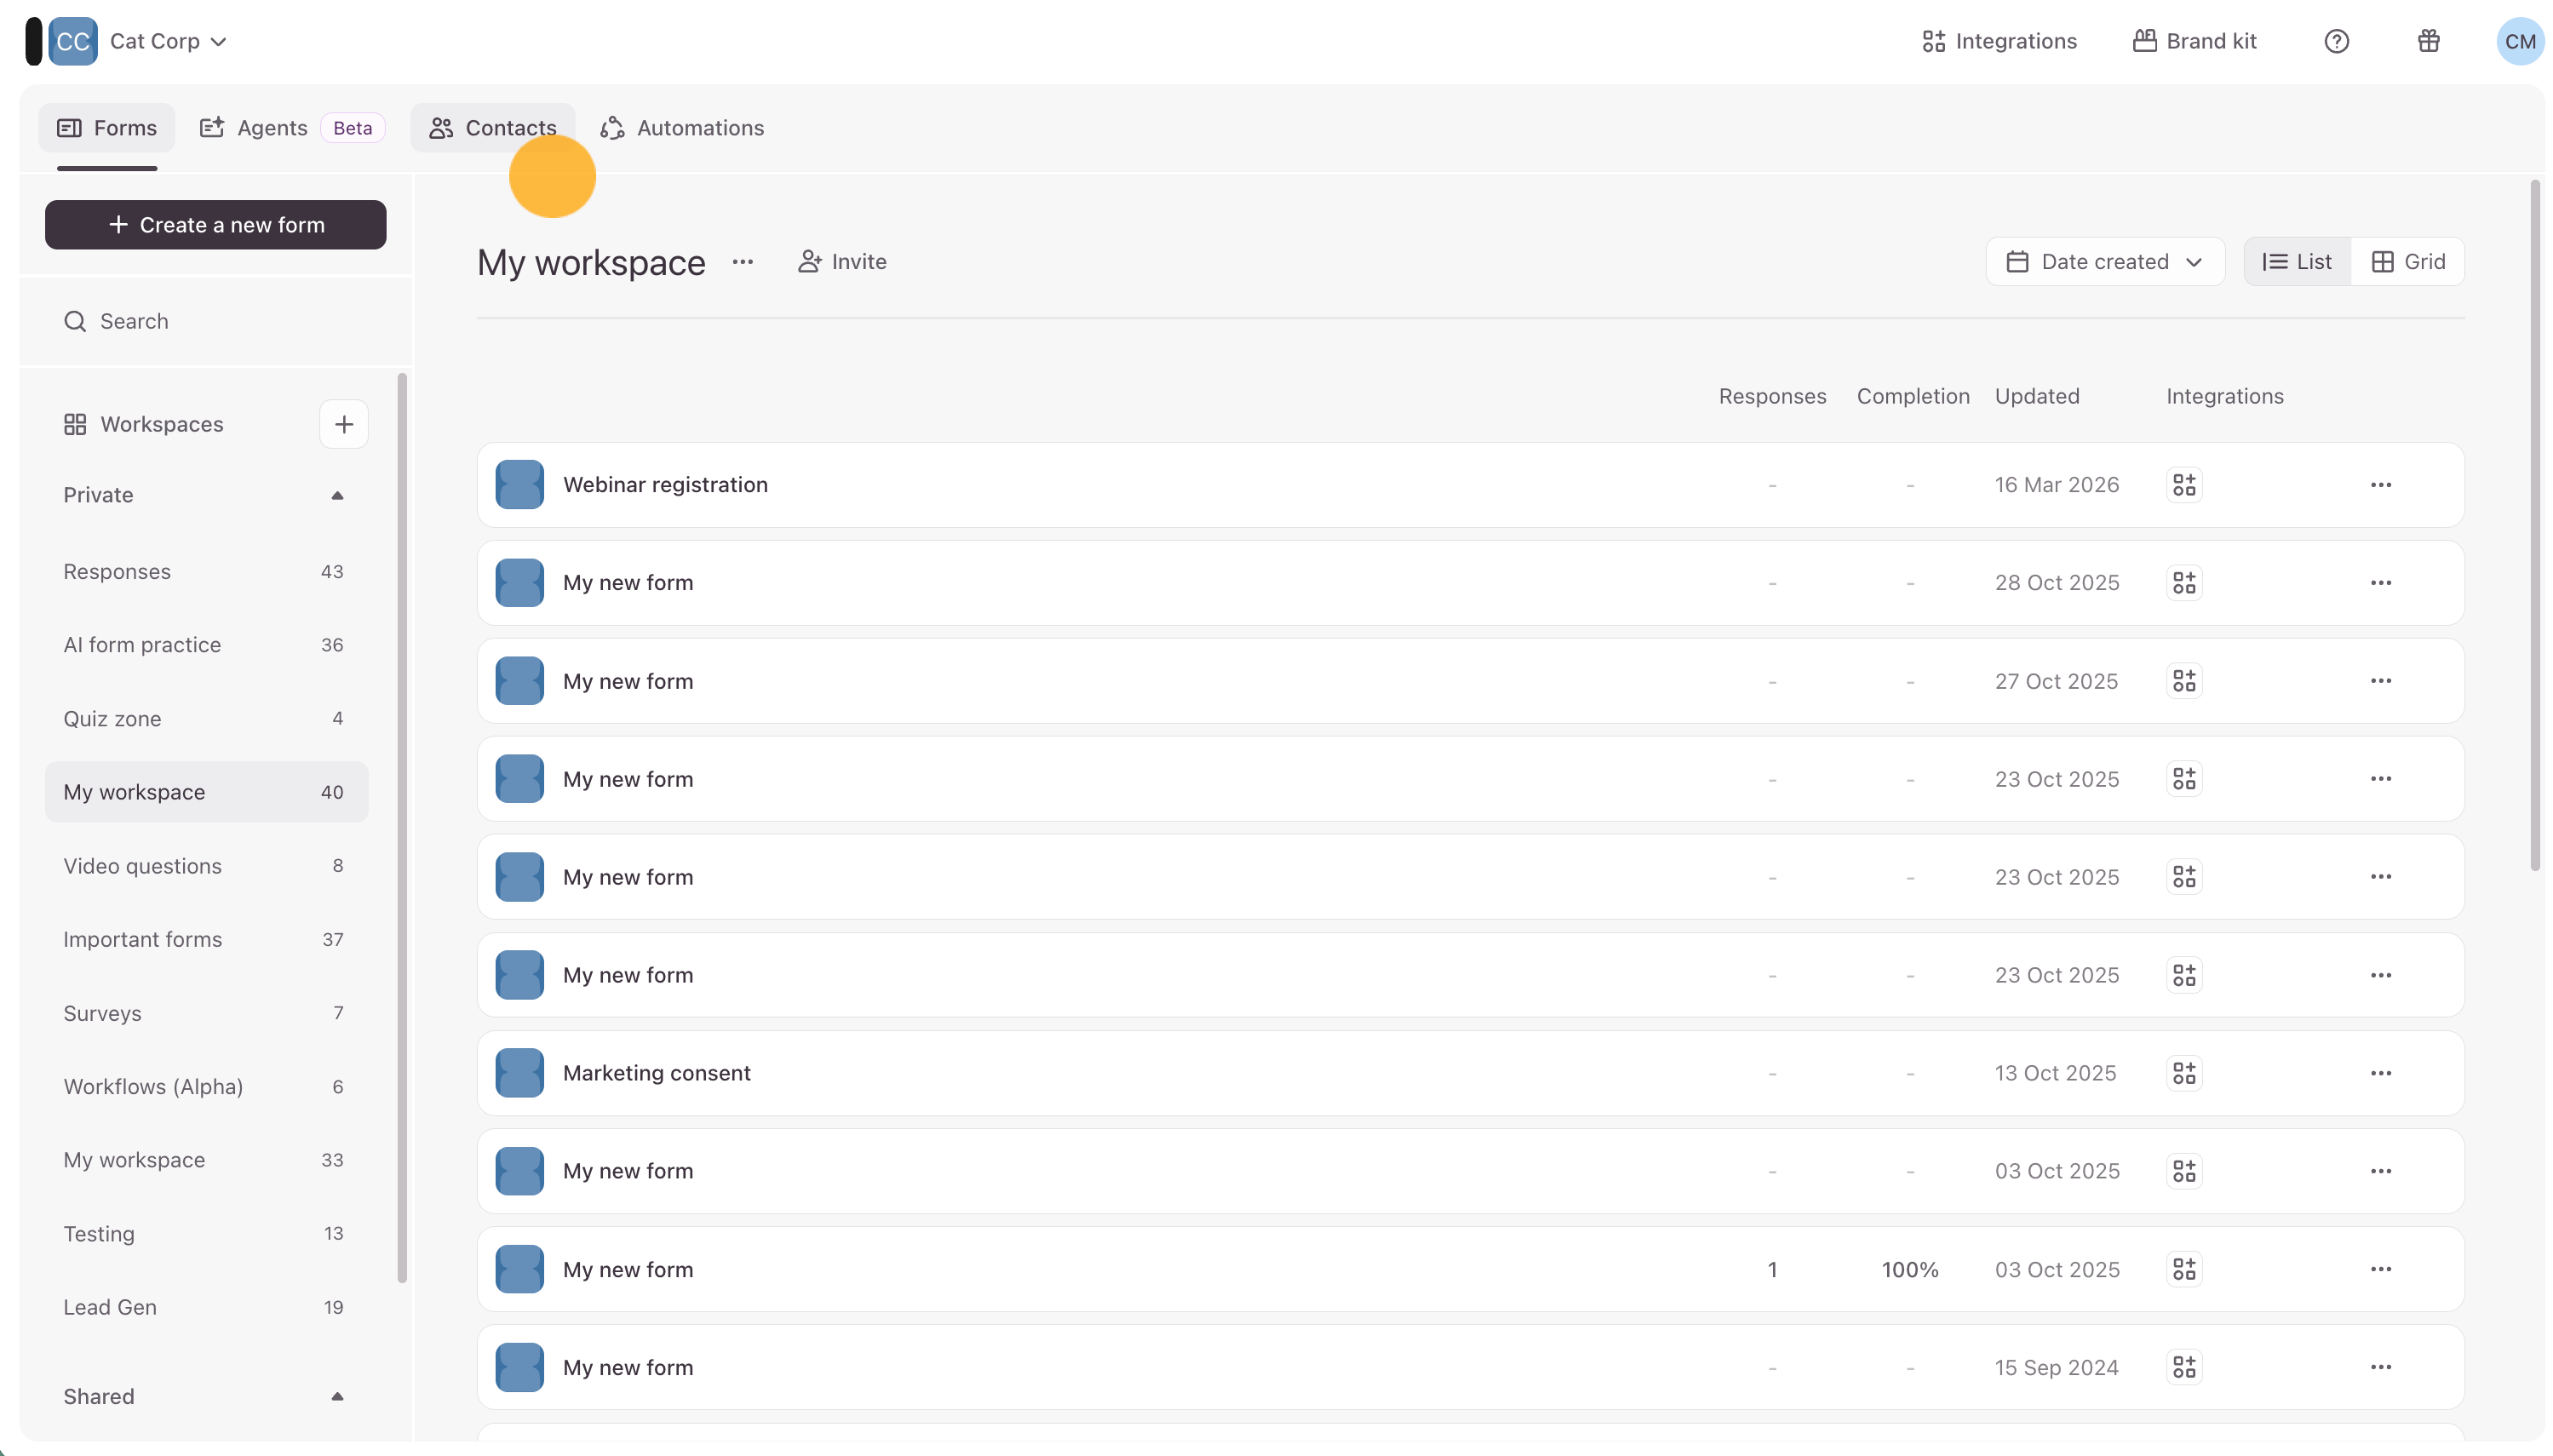Click Create a new form button

tap(215, 225)
